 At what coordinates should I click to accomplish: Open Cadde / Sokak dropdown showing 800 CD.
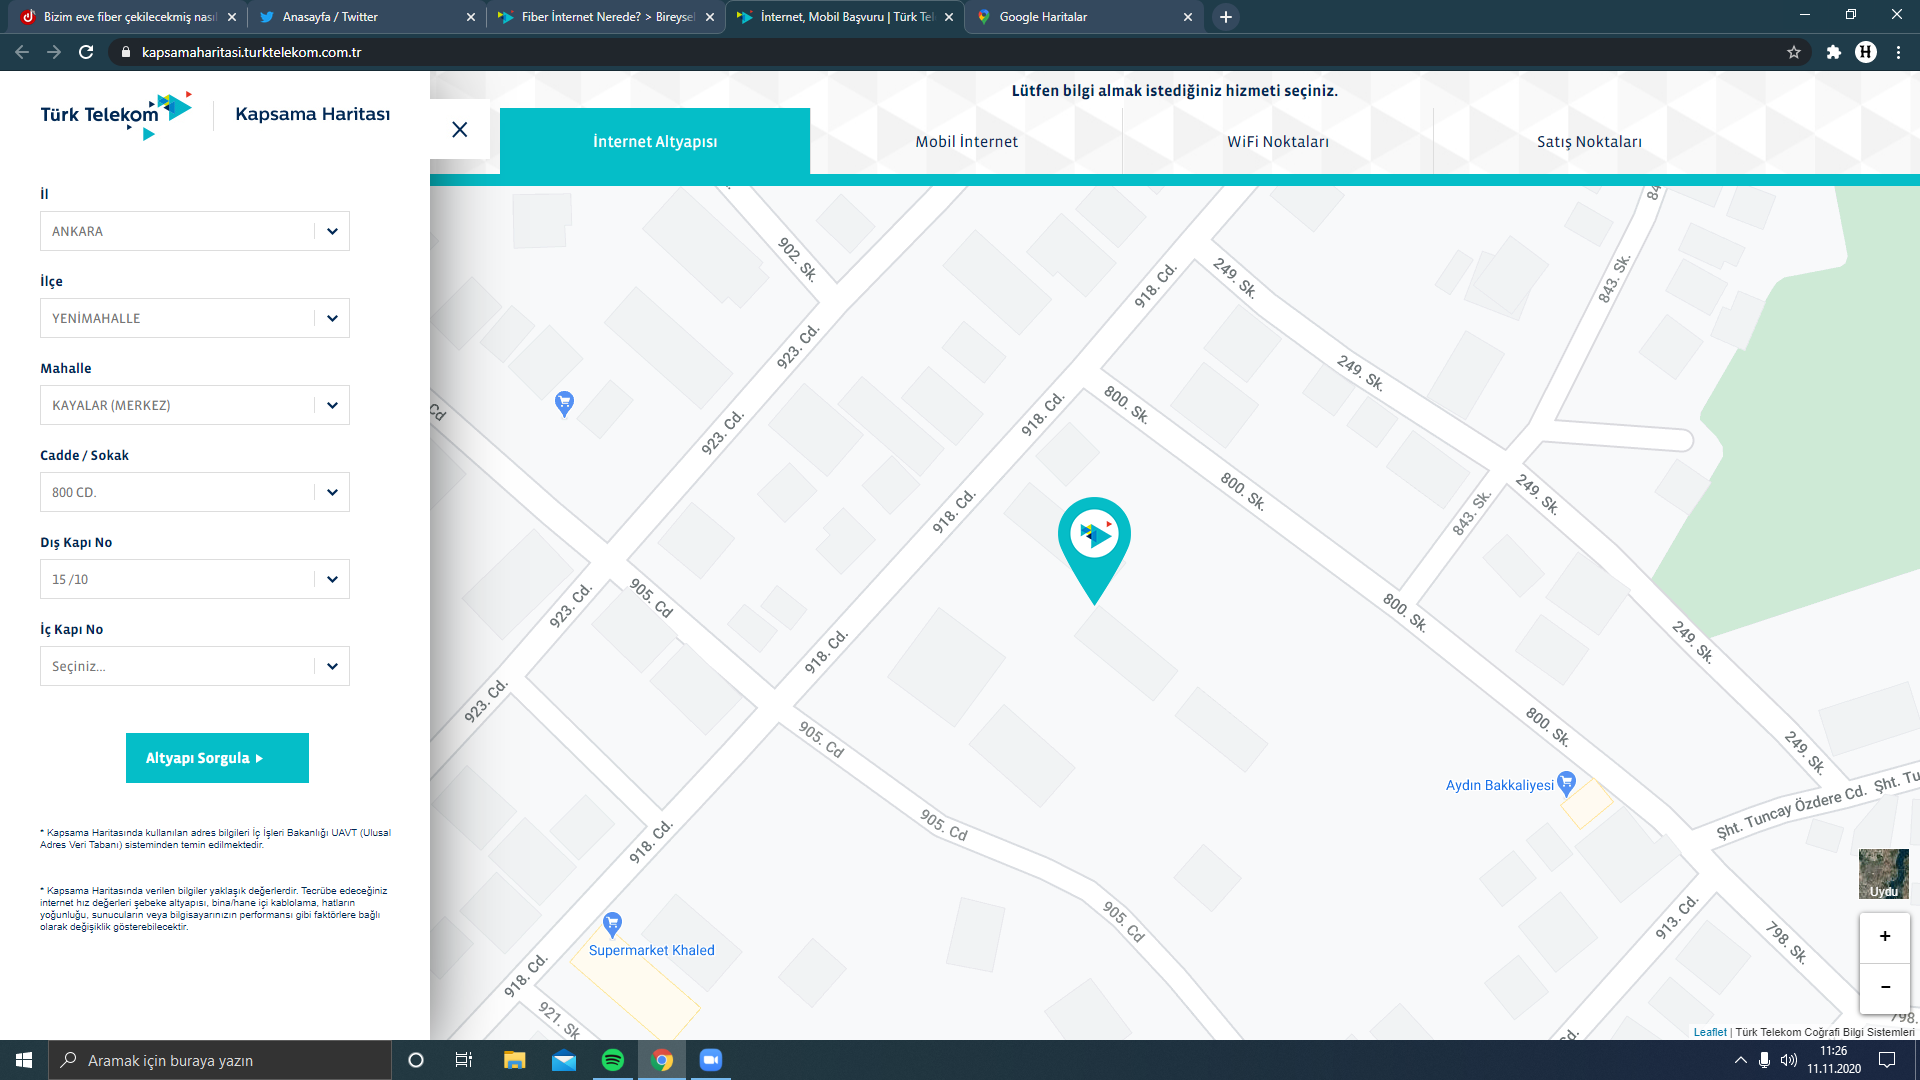195,492
